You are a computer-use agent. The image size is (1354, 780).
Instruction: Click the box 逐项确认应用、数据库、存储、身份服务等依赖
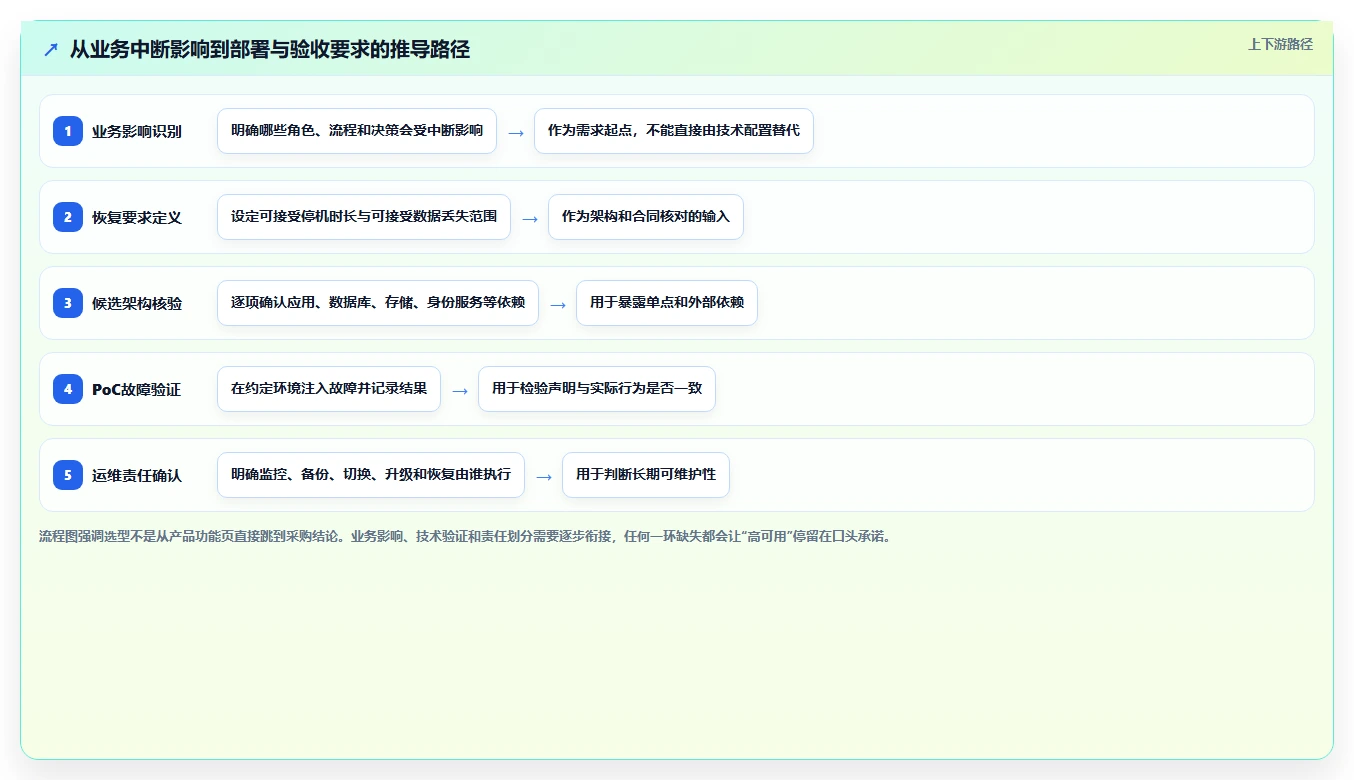click(x=378, y=303)
